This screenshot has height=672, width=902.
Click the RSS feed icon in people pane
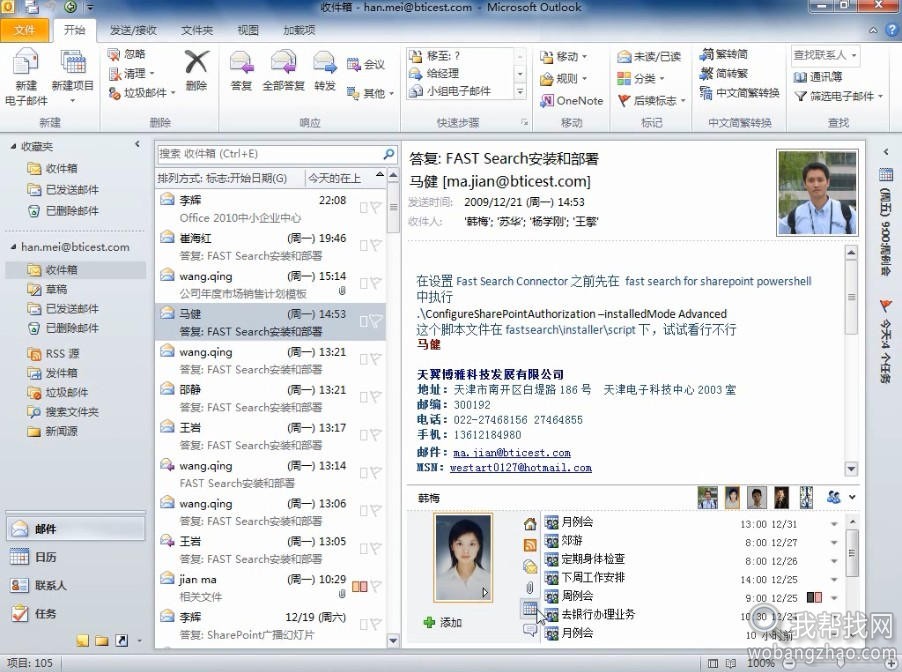[530, 545]
